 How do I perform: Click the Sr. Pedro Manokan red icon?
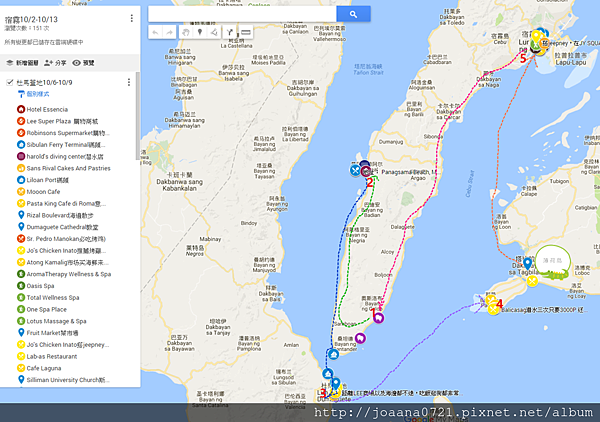tap(21, 239)
